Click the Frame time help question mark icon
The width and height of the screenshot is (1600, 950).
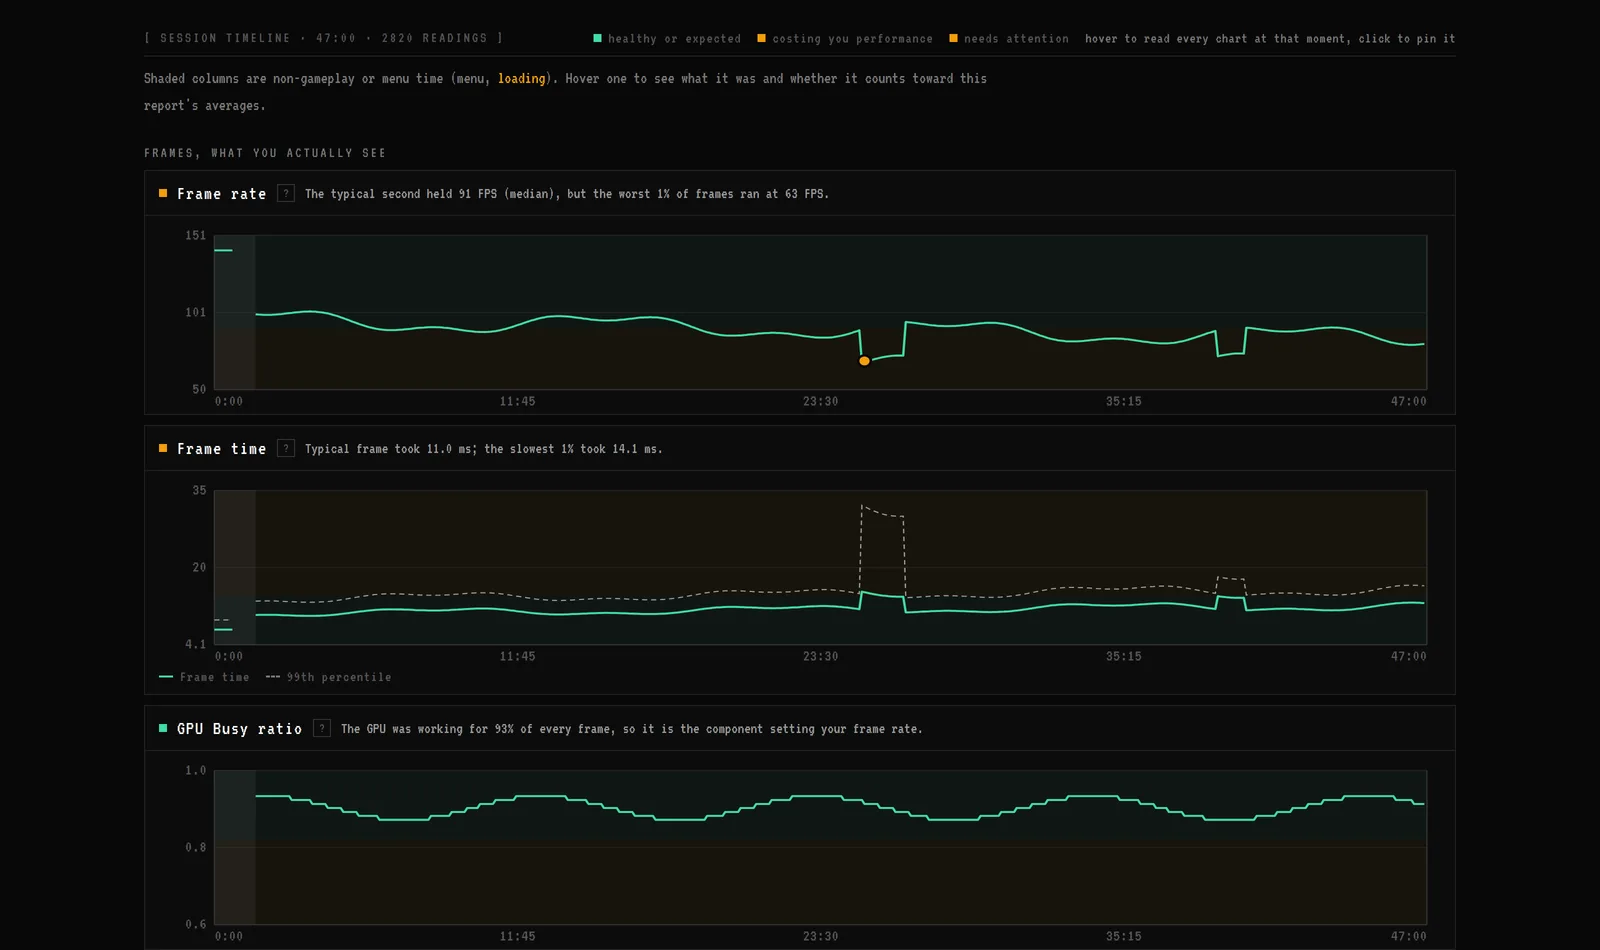(286, 449)
